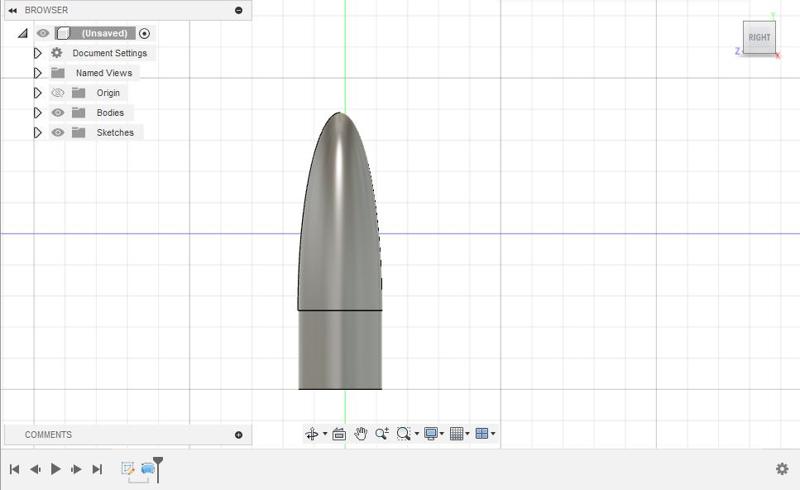Expand the Comments panel with plus button
The image size is (800, 490).
(238, 435)
